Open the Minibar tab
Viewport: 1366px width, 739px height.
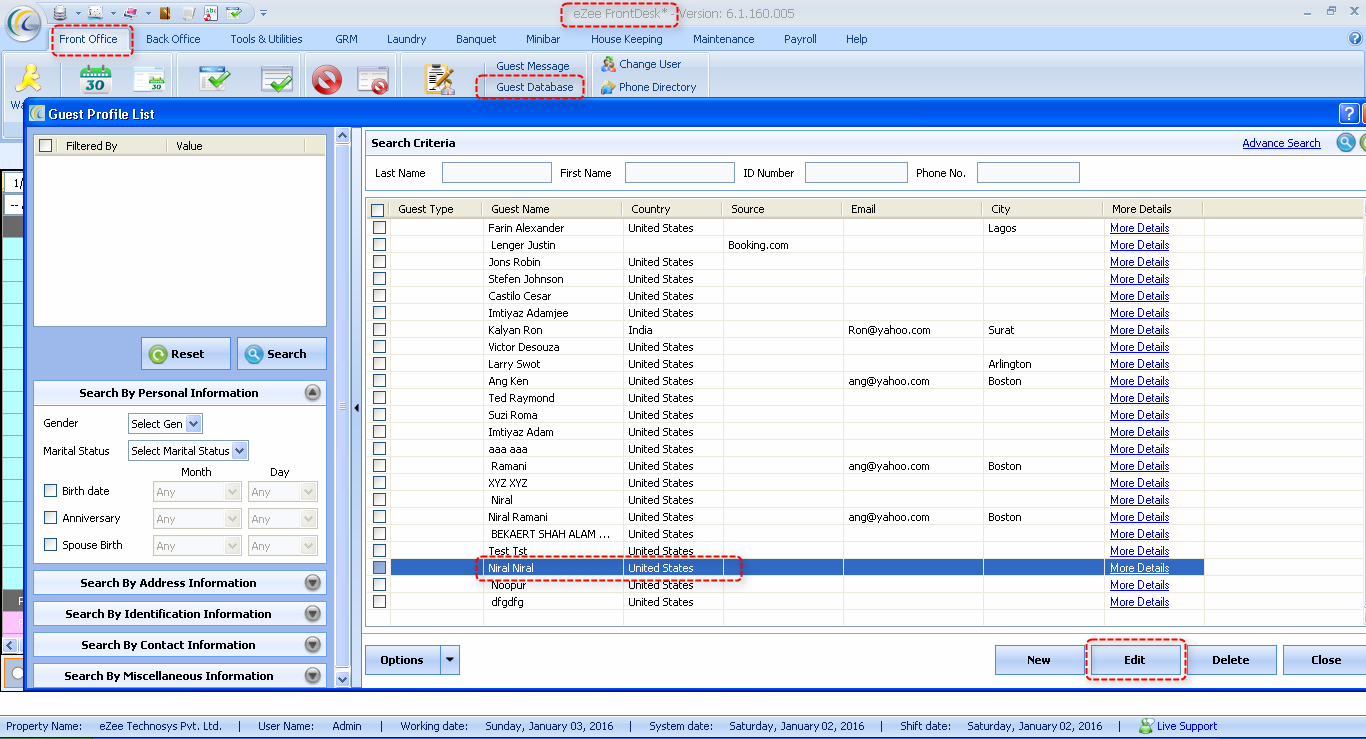click(x=543, y=39)
